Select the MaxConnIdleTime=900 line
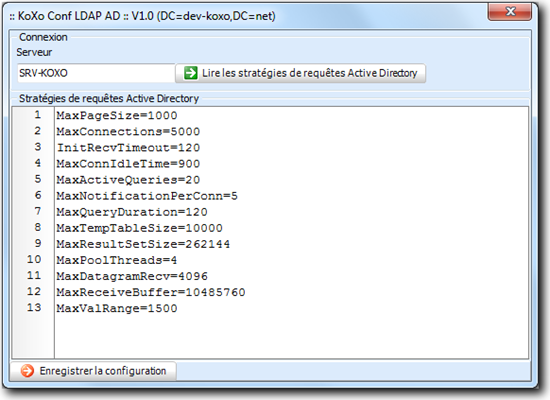The width and height of the screenshot is (550, 400). click(128, 164)
